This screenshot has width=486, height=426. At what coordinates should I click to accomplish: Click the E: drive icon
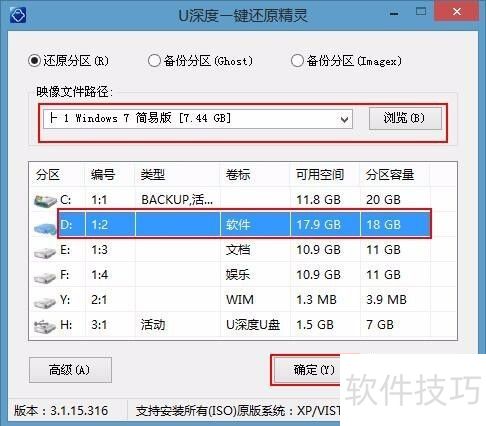tap(45, 253)
